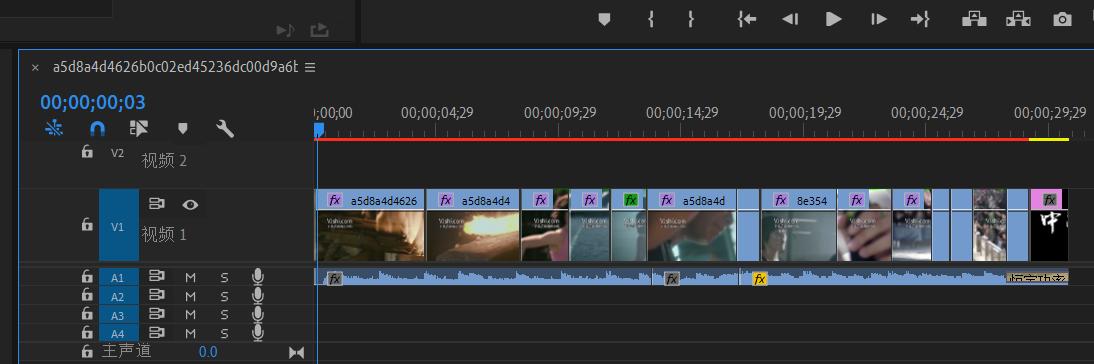This screenshot has width=1094, height=364.
Task: Export a frame with the camera icon
Action: point(1062,20)
